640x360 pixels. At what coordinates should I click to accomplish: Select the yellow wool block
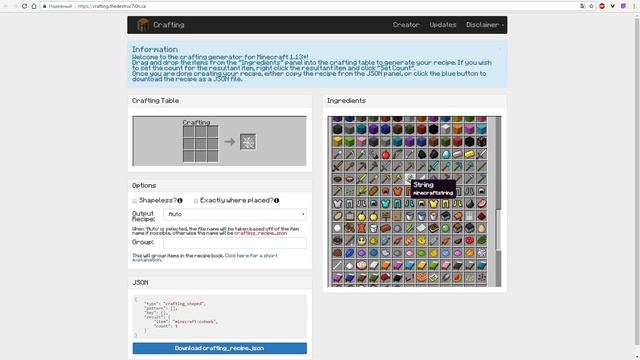tap(337, 142)
